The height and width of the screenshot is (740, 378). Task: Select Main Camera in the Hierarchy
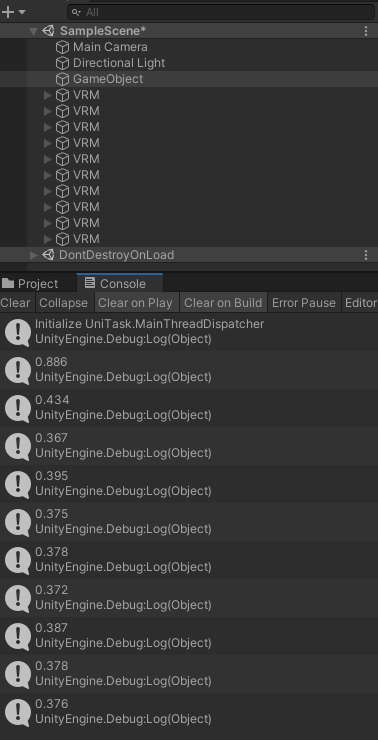pyautogui.click(x=110, y=47)
